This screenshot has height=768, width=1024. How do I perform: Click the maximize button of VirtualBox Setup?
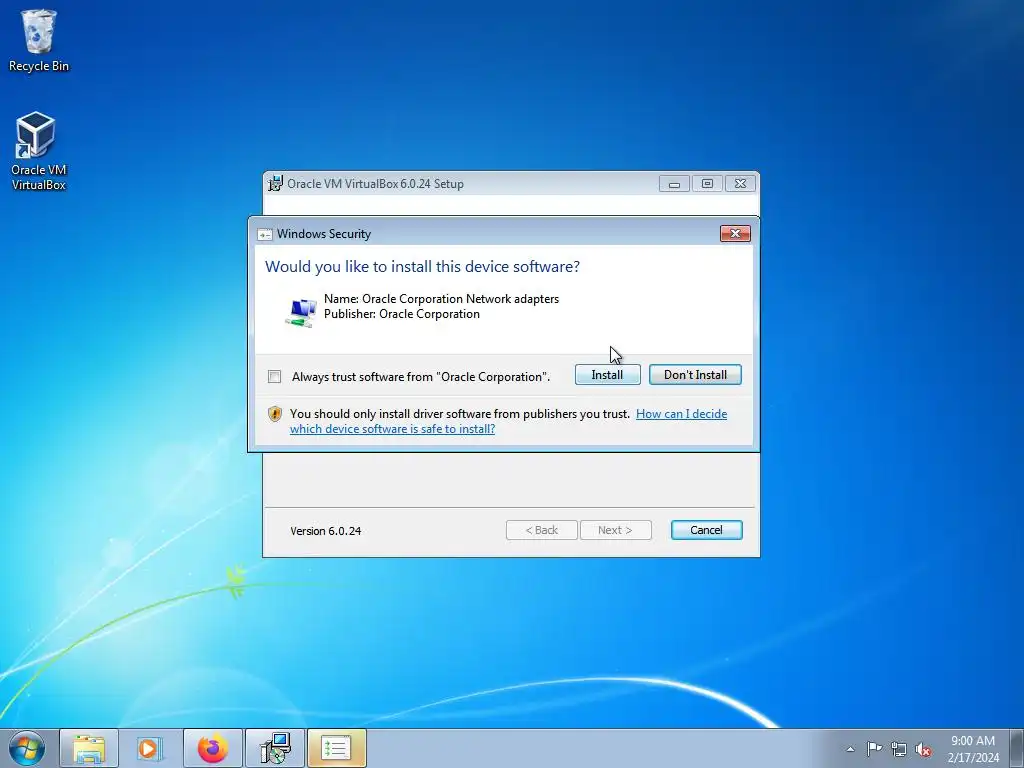(707, 184)
